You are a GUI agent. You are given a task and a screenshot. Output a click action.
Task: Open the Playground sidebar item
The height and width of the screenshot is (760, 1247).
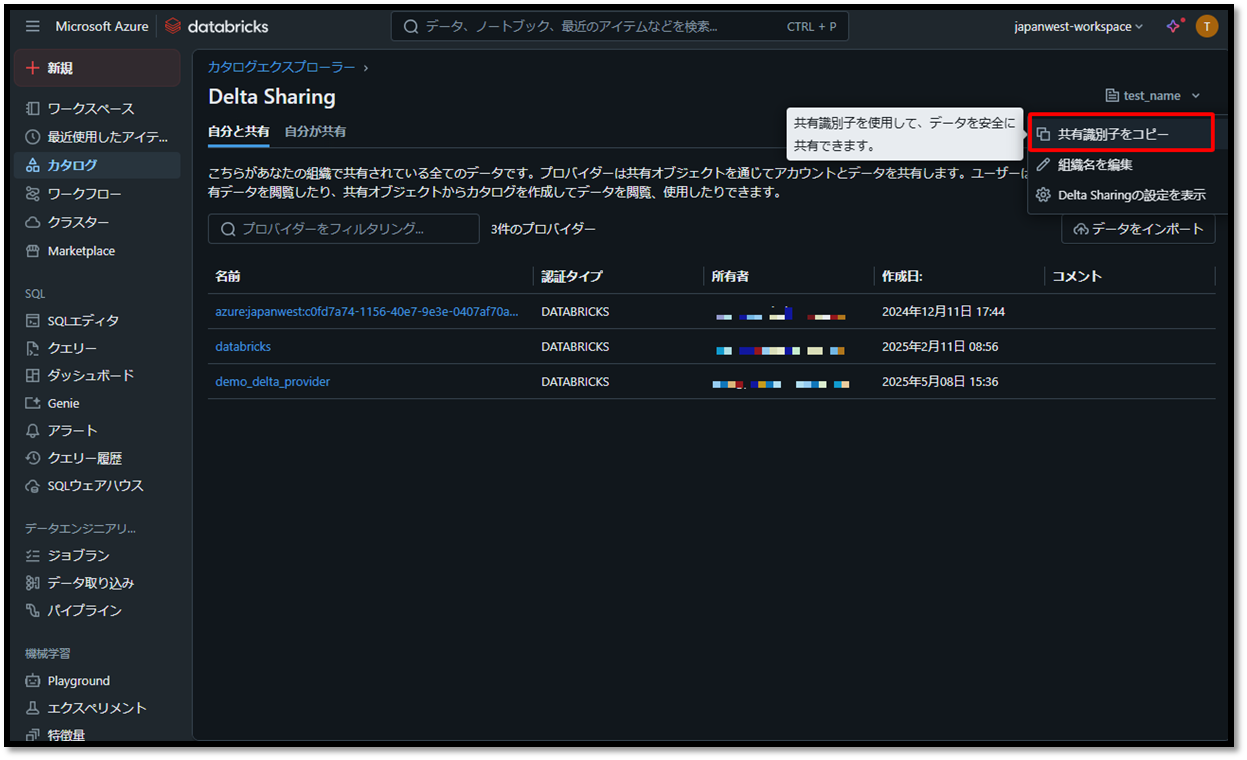[78, 681]
